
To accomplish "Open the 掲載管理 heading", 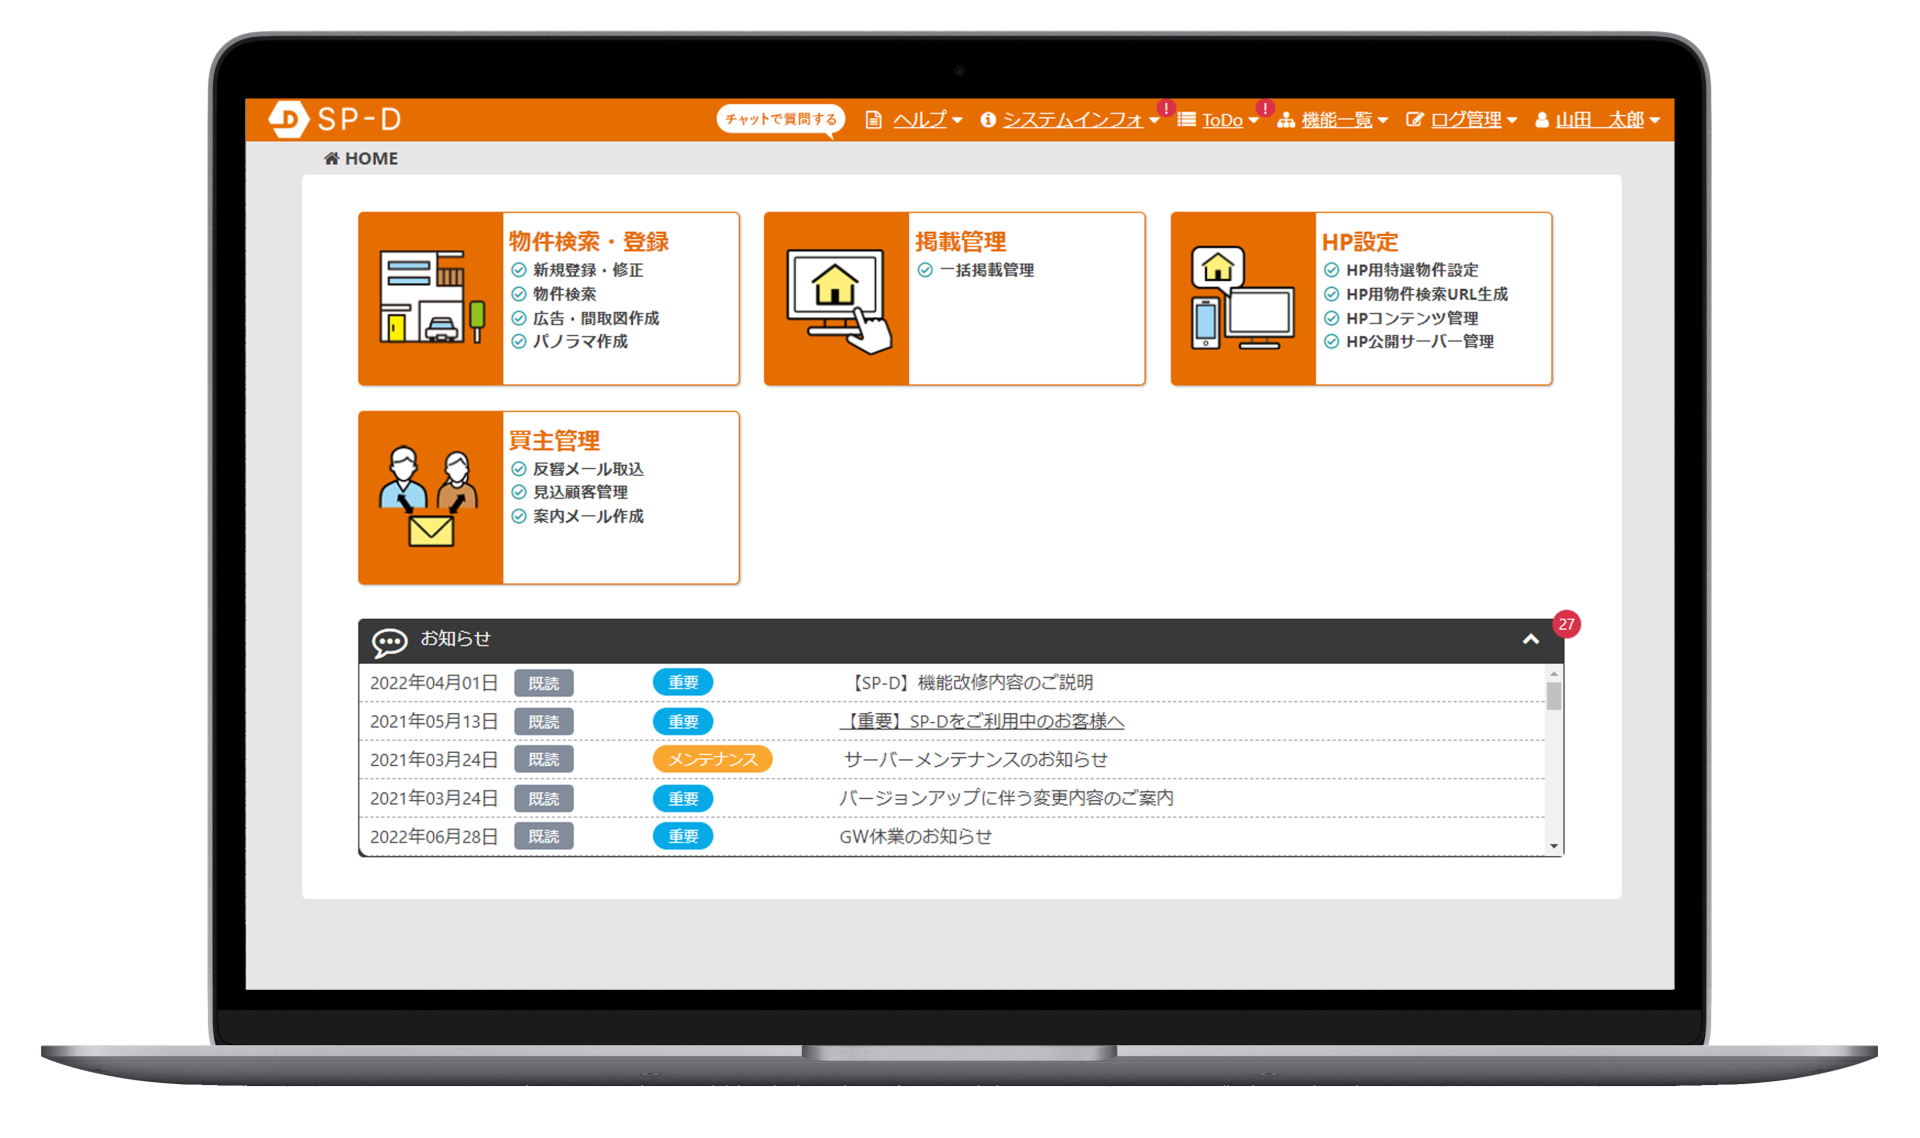I will pos(960,242).
